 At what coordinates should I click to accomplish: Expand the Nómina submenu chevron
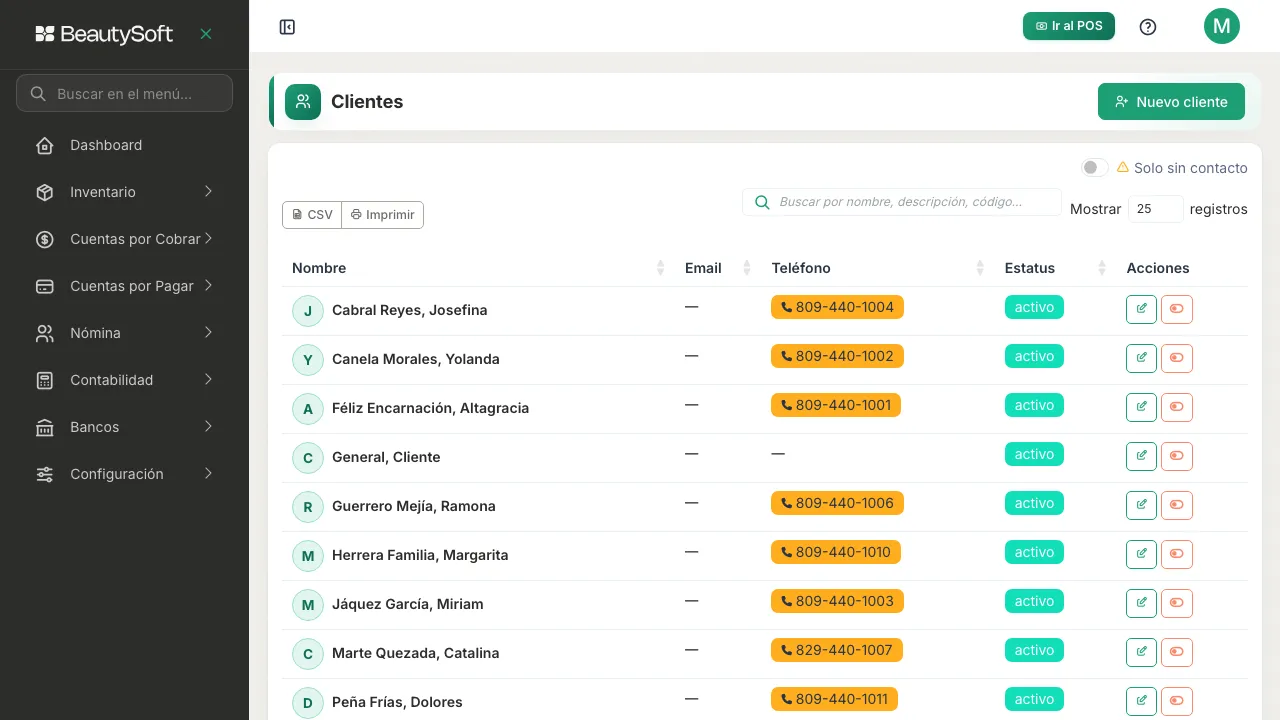click(209, 332)
